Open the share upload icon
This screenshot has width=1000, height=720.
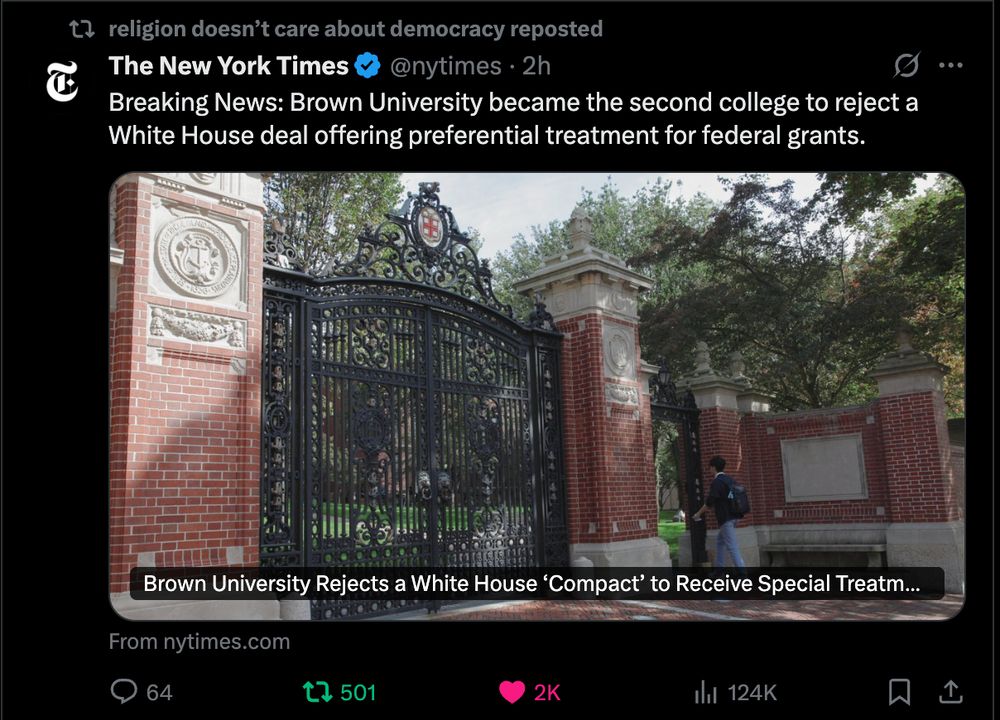pyautogui.click(x=950, y=692)
